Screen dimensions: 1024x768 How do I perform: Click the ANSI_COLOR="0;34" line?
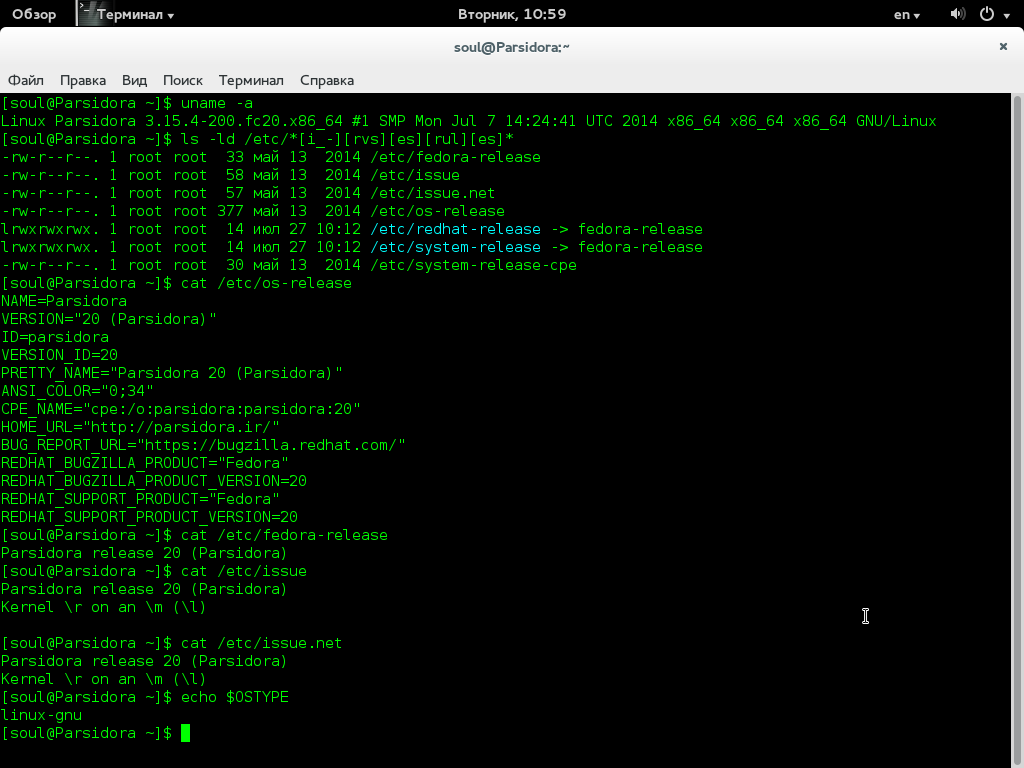point(77,391)
